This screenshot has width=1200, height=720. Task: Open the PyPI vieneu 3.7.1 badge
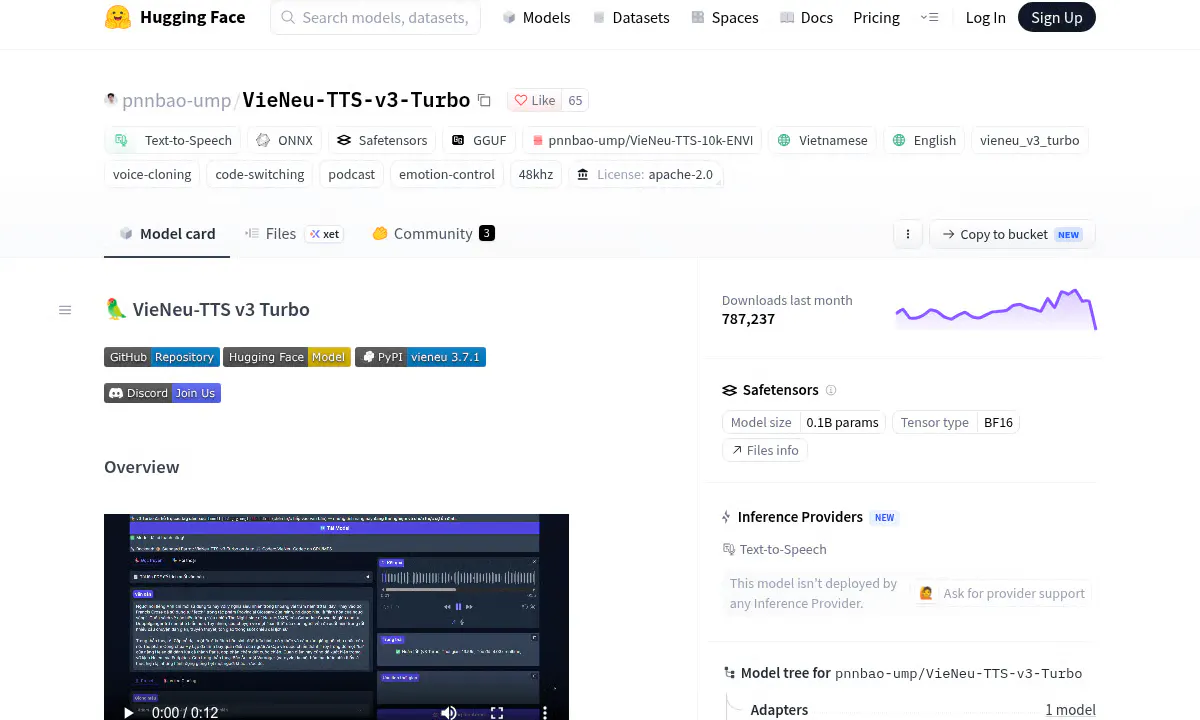(x=420, y=357)
